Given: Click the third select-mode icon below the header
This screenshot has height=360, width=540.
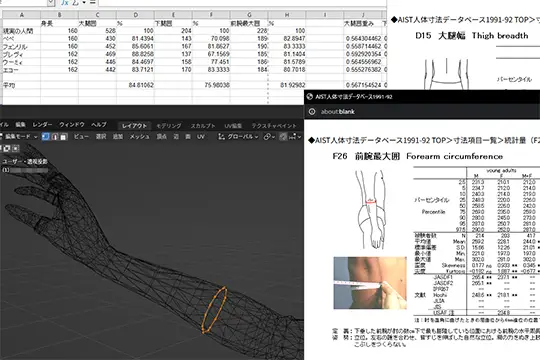Looking at the screenshot, I should coord(15,148).
